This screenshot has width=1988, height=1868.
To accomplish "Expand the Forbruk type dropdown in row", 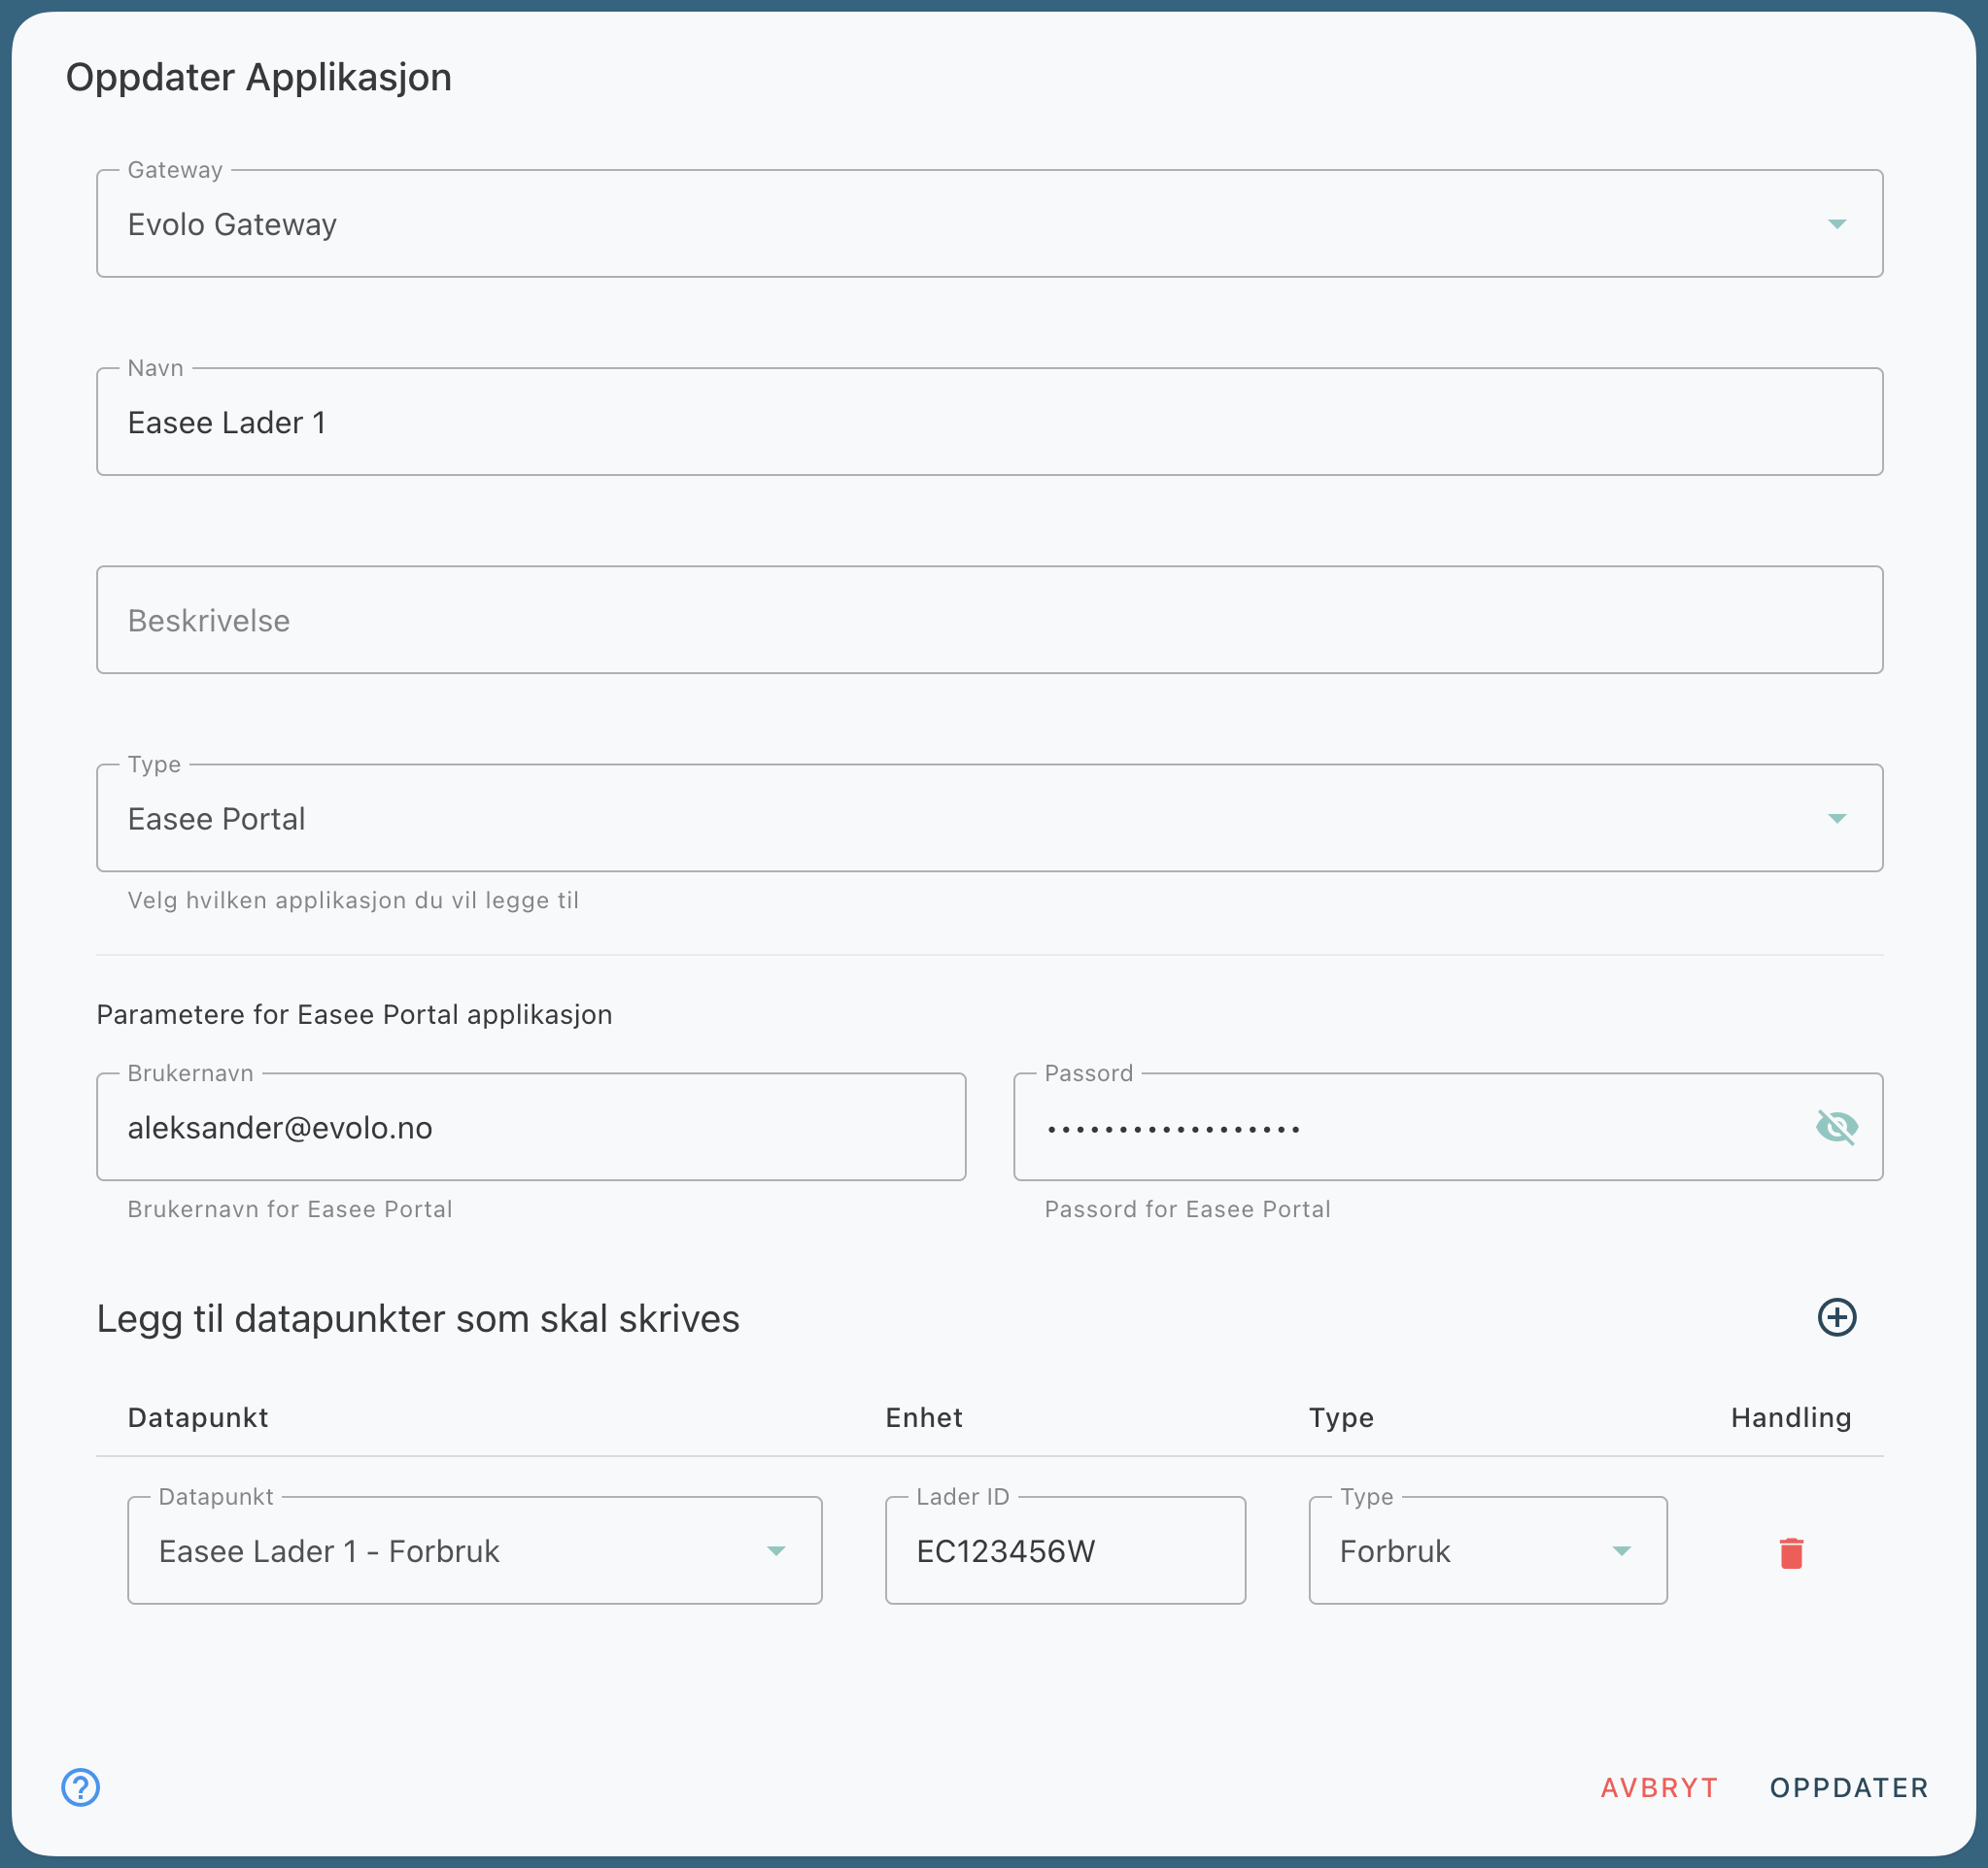I will tap(1621, 1551).
